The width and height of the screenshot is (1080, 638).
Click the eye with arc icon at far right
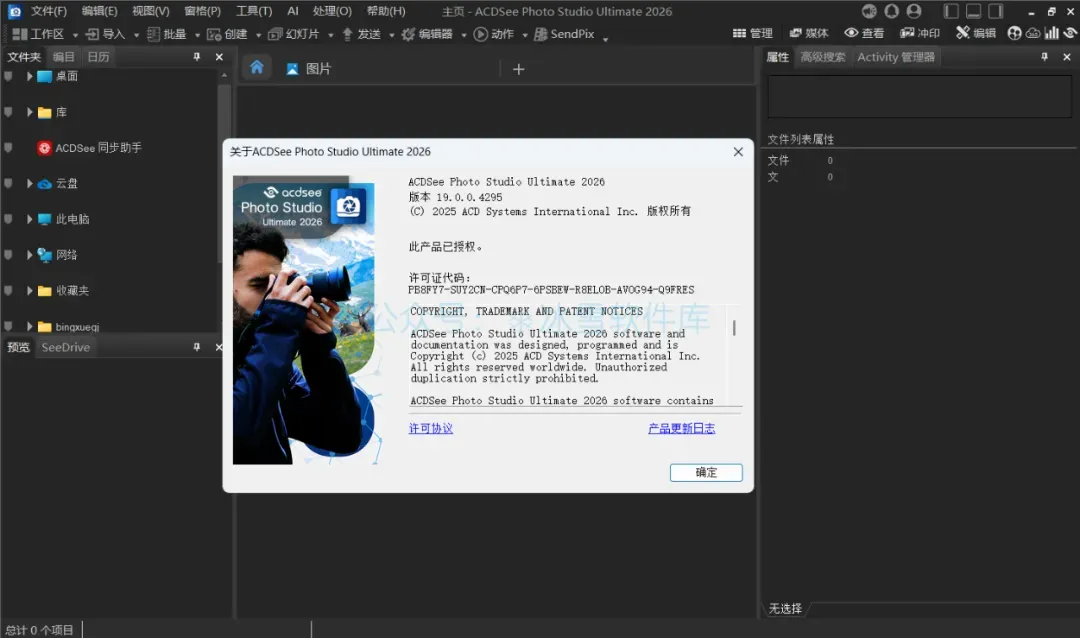[1070, 33]
